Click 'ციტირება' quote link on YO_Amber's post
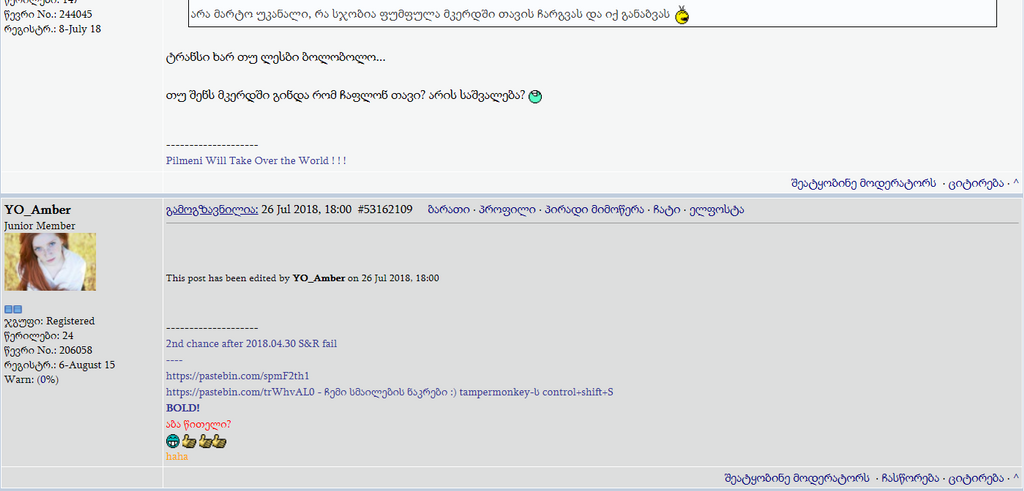Screen dimensions: 1024x491 (x=976, y=479)
